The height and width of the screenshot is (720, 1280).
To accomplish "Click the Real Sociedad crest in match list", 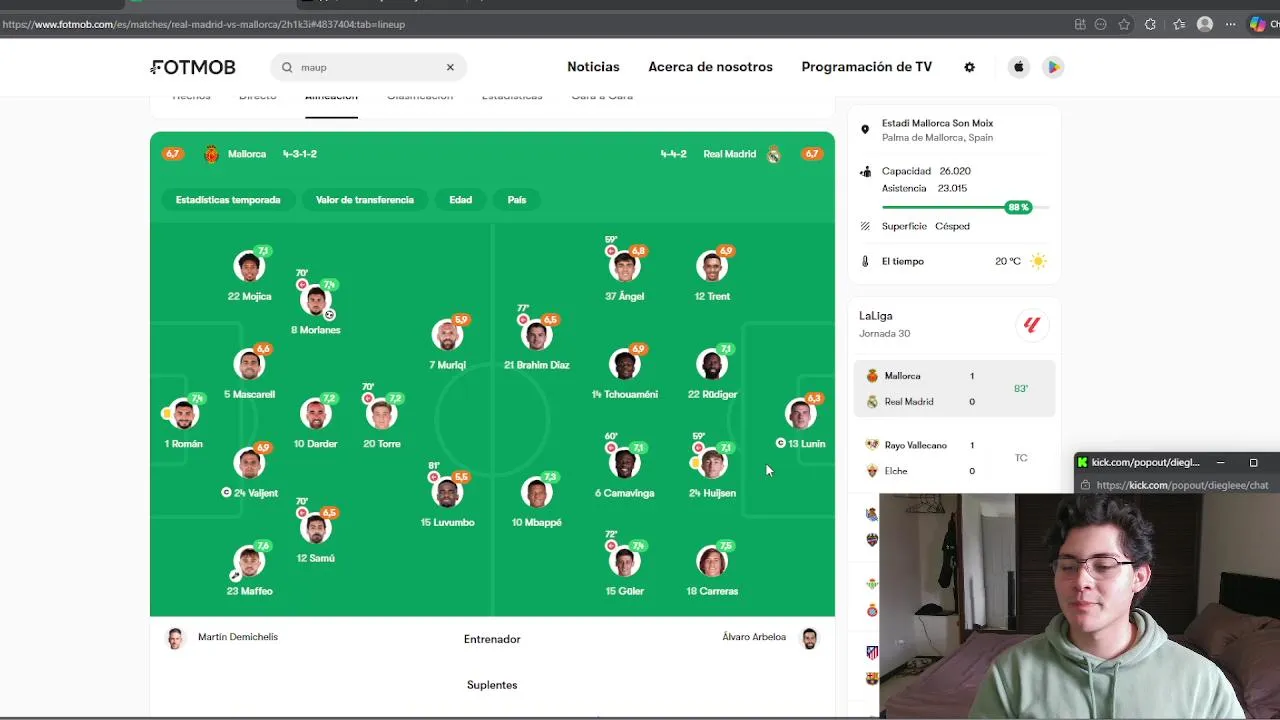I will [x=872, y=514].
